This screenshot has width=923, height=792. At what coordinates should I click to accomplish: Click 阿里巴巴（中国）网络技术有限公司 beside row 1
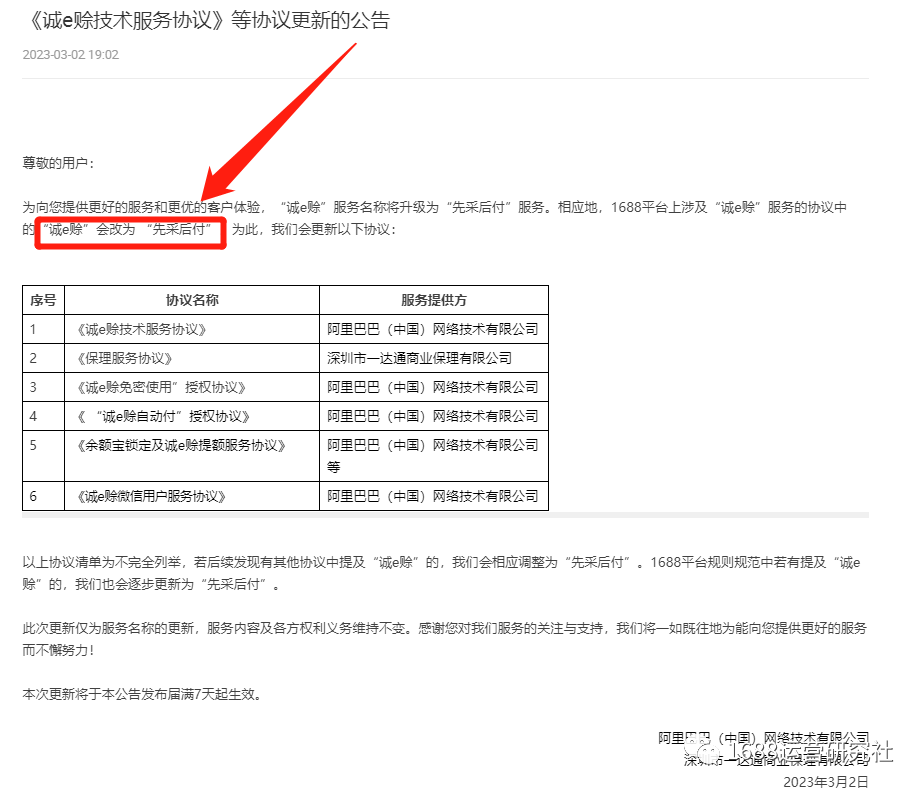pos(434,328)
